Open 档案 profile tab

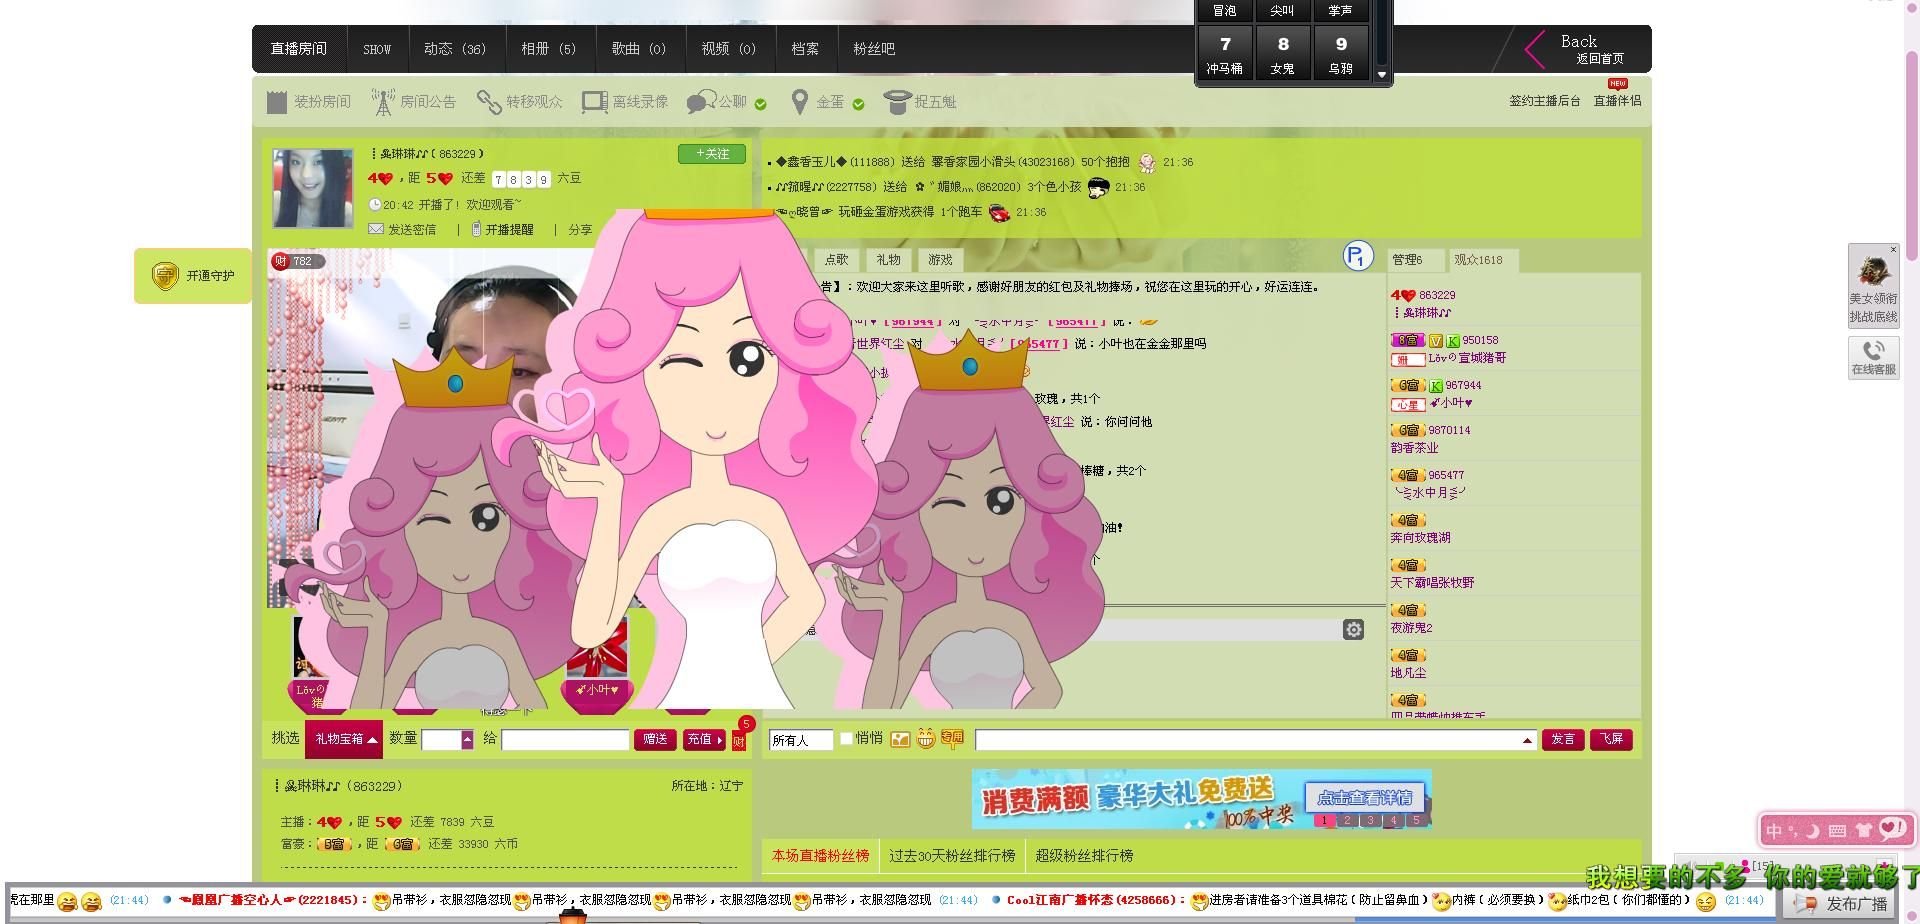[x=805, y=49]
